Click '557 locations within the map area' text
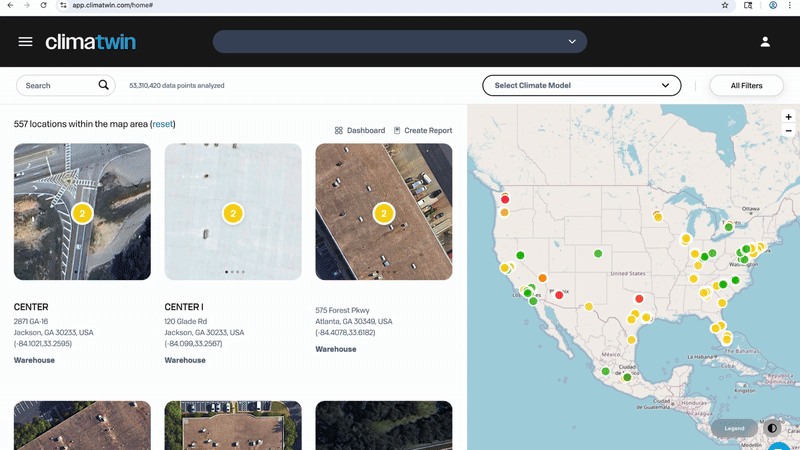Viewport: 800px width, 450px height. pyautogui.click(x=81, y=124)
